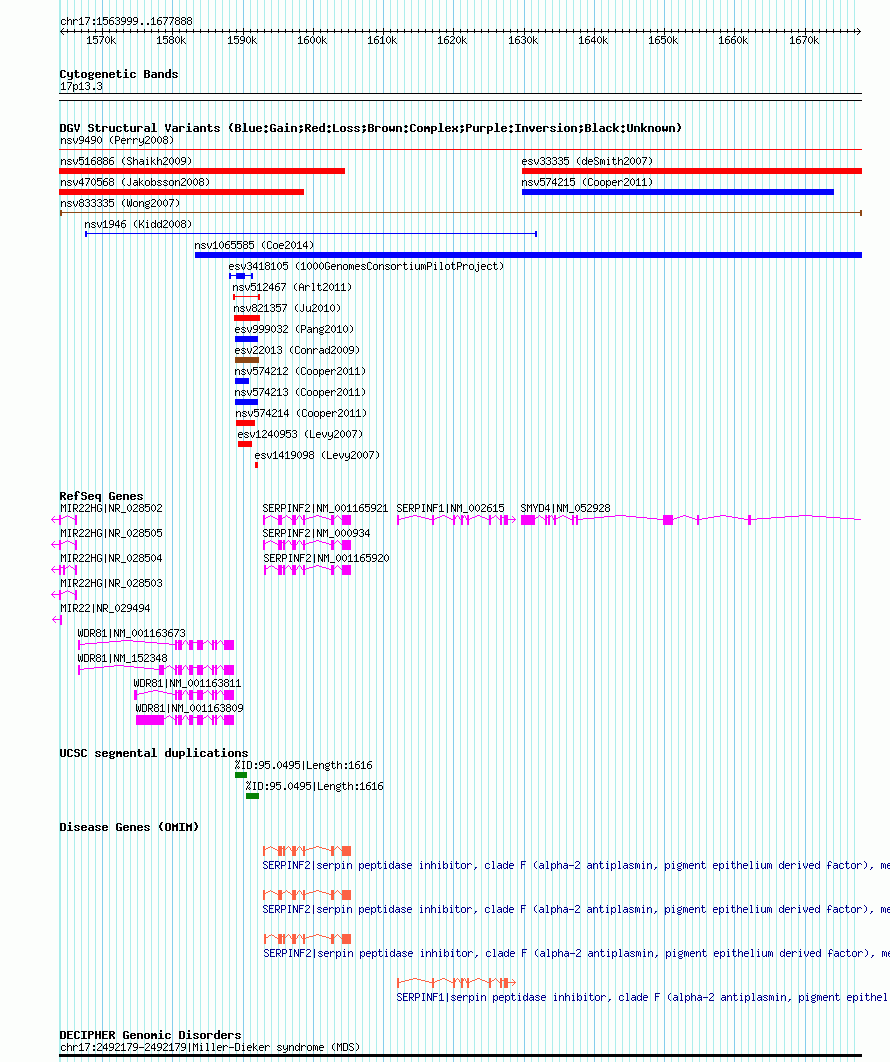Click the MIR22 NR_029494 gene glyph
This screenshot has height=1062, width=890.
[x=57, y=620]
